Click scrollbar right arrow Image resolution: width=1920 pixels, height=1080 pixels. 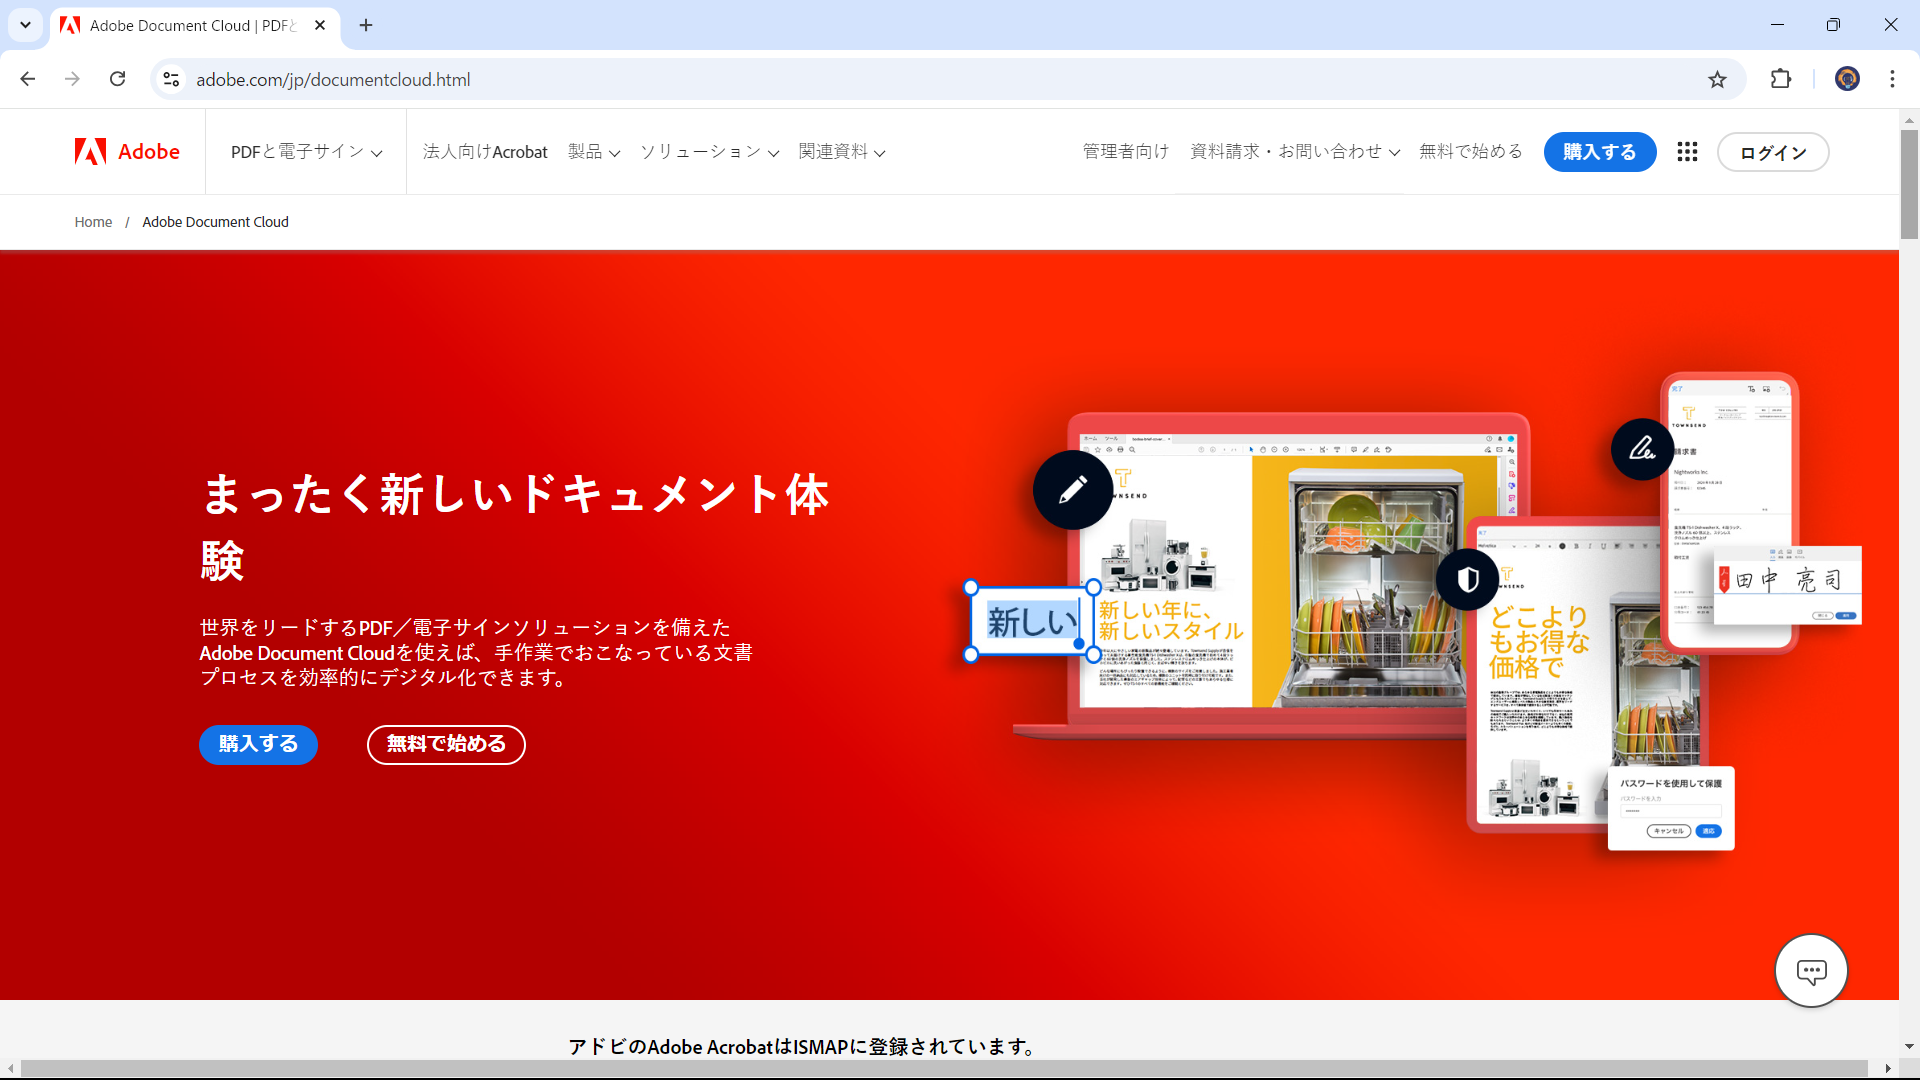pos(1888,1069)
